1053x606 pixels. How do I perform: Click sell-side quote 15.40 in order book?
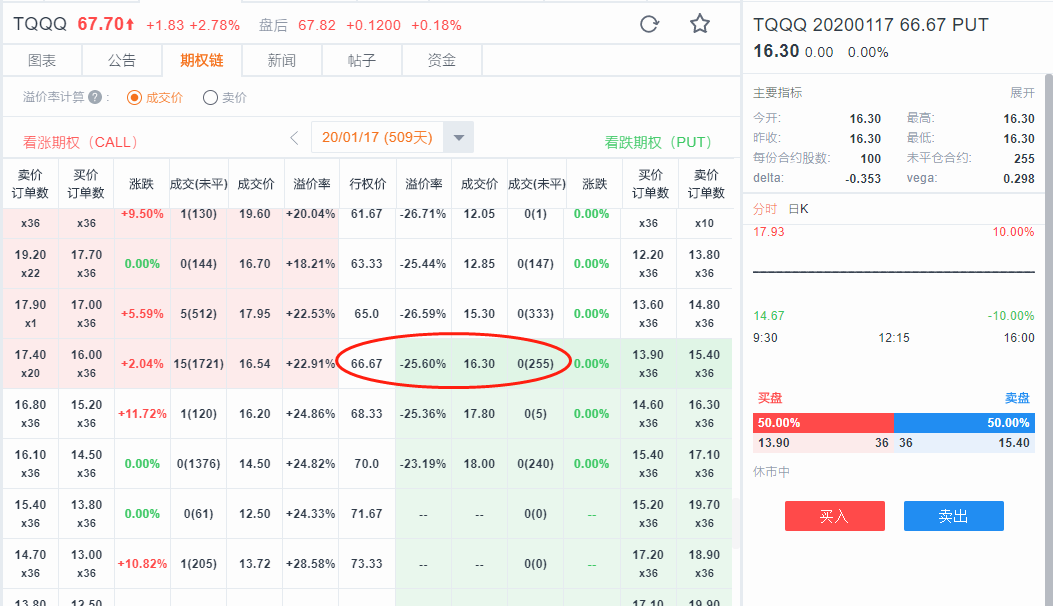click(1014, 443)
